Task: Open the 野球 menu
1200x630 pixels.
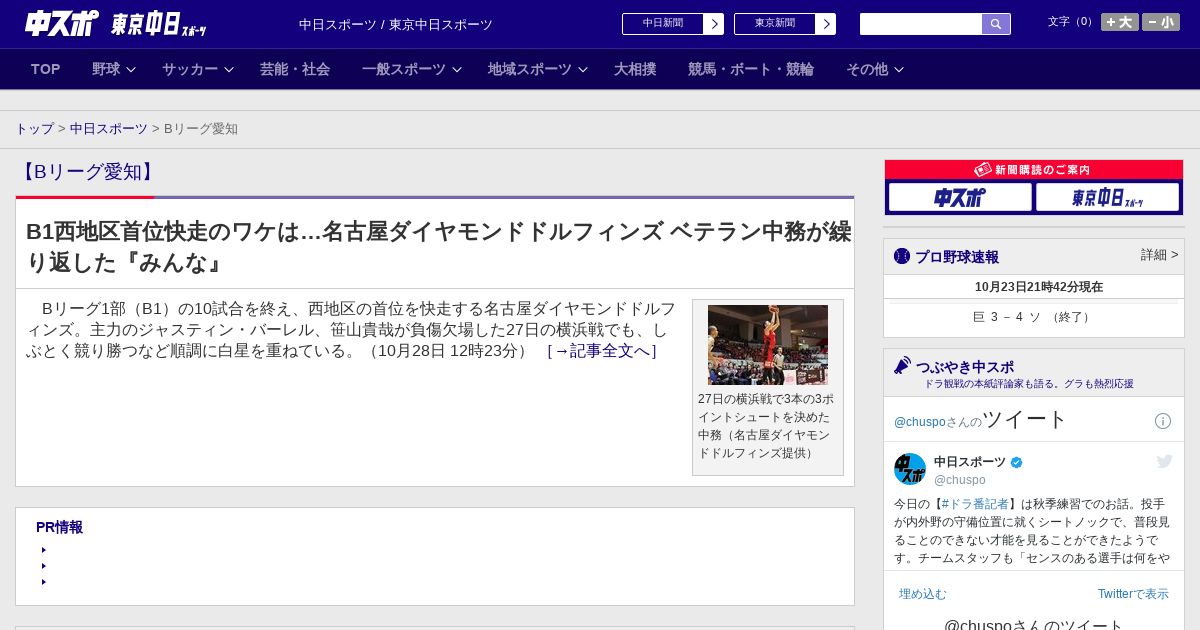Action: pyautogui.click(x=106, y=69)
